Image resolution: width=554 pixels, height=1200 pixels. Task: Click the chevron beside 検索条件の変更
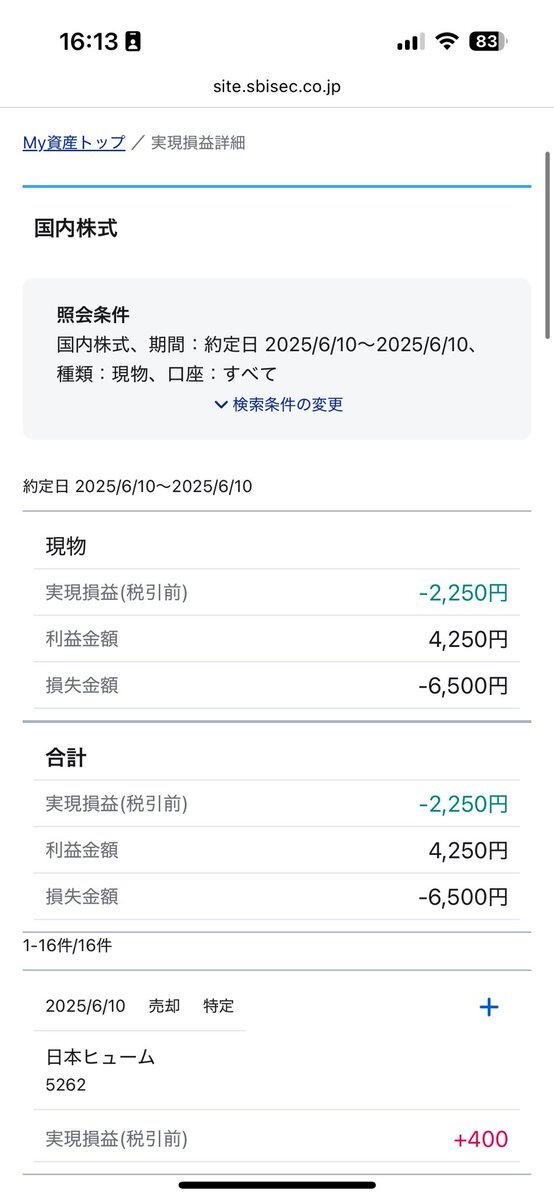pyautogui.click(x=221, y=405)
